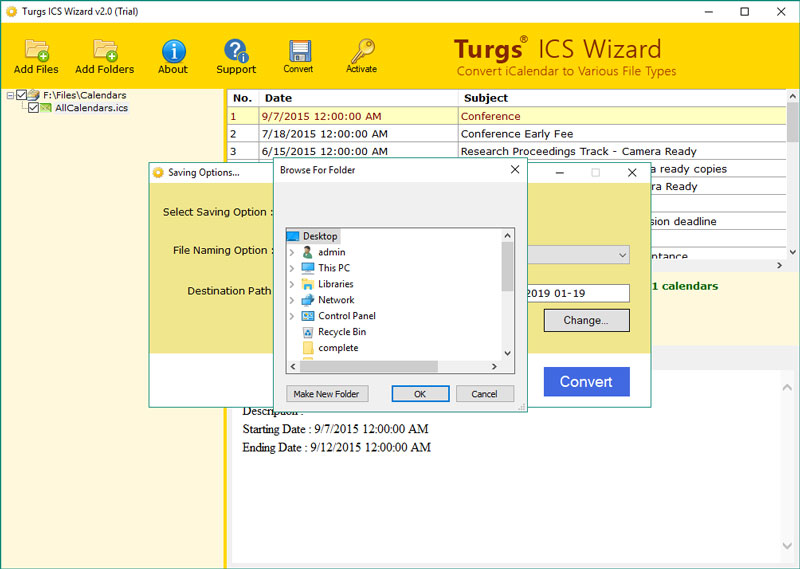
Task: Expand the Libraries node
Action: pyautogui.click(x=292, y=284)
